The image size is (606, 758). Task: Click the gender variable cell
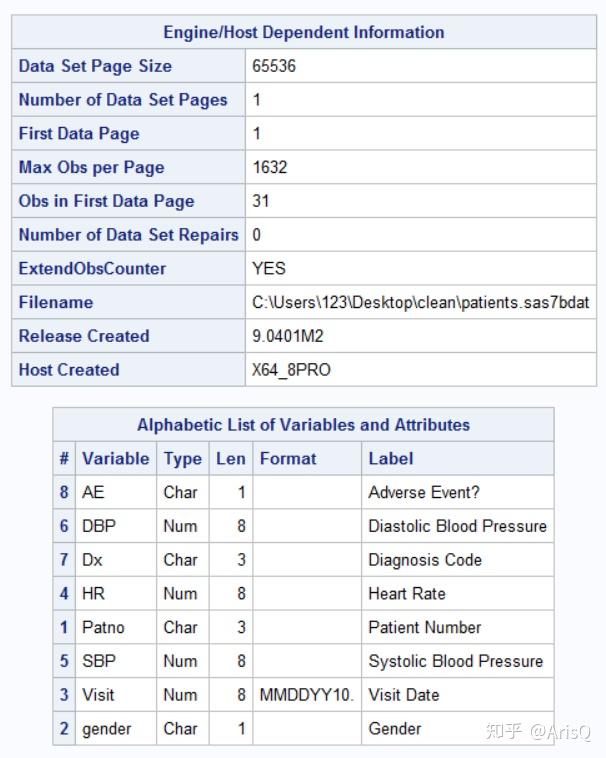106,729
